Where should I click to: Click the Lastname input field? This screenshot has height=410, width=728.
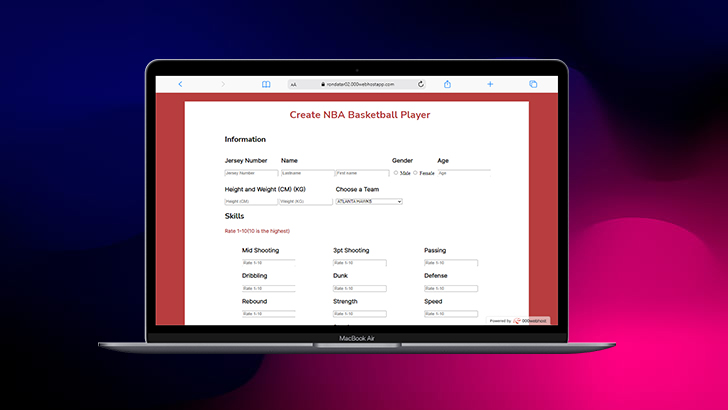click(307, 173)
